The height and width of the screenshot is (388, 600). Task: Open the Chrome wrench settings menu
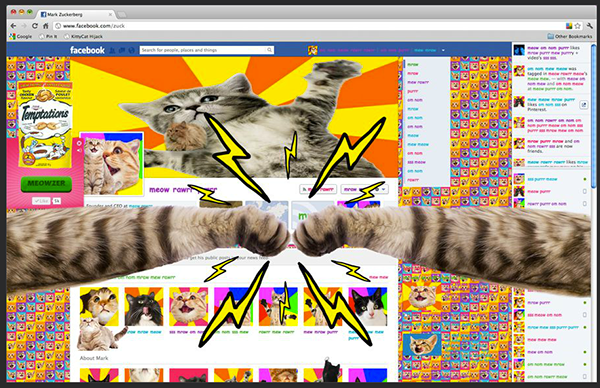(589, 26)
